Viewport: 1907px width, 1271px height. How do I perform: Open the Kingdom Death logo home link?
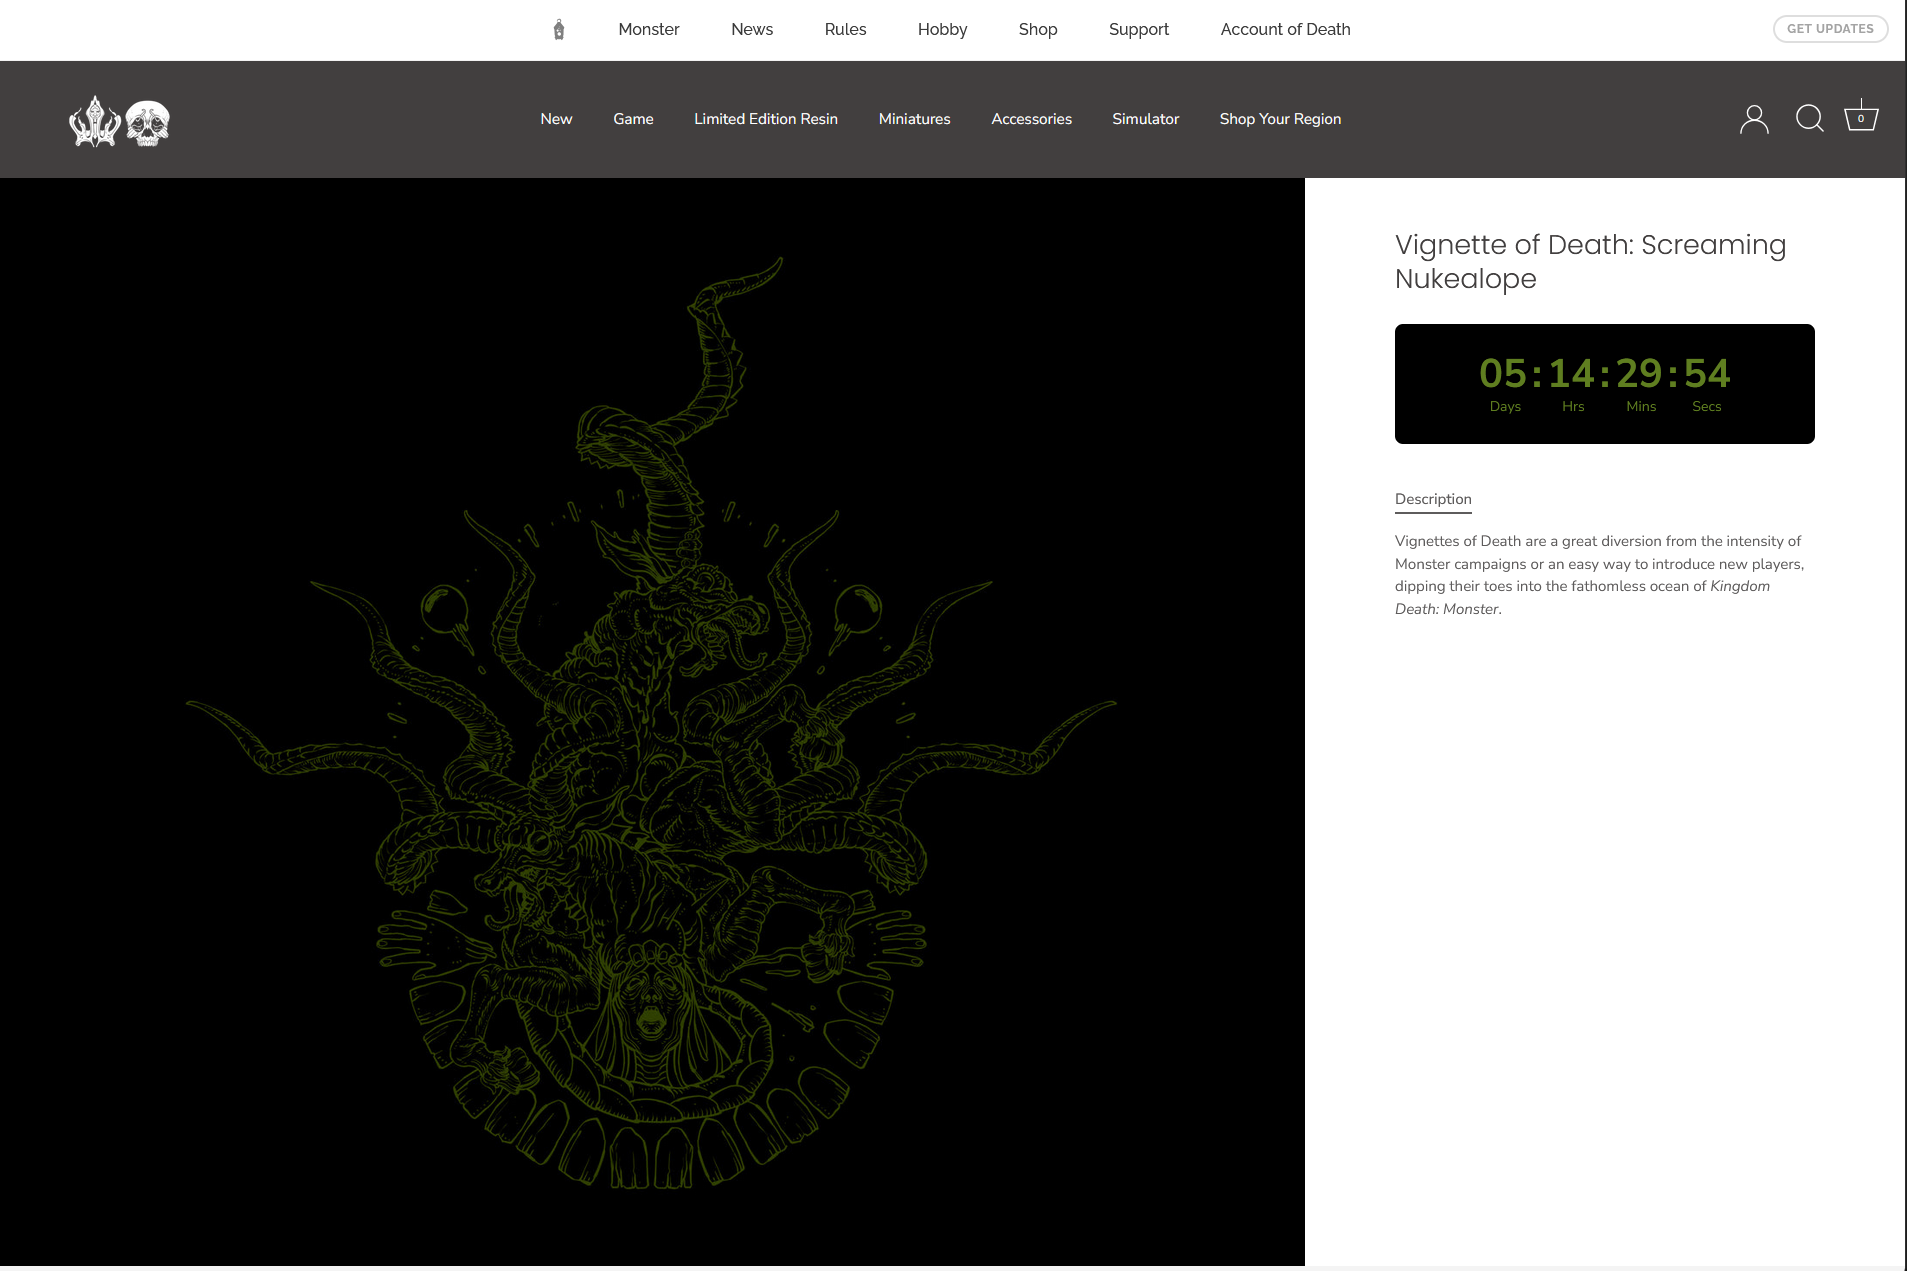click(x=120, y=121)
